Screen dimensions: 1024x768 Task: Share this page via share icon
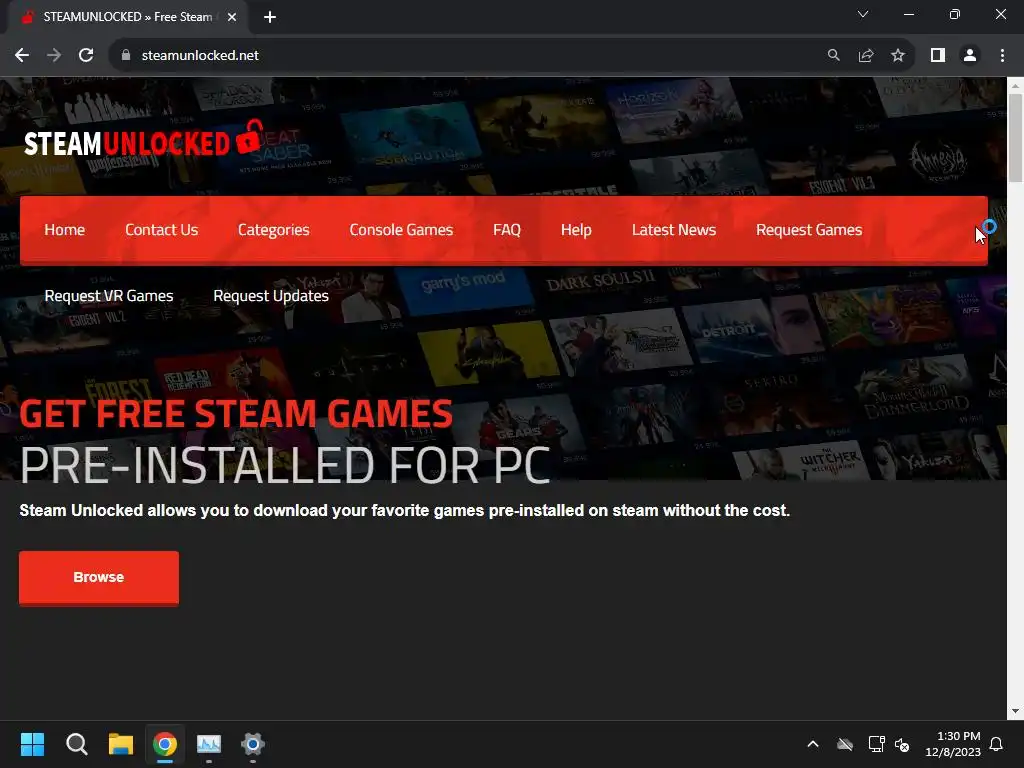tap(866, 56)
